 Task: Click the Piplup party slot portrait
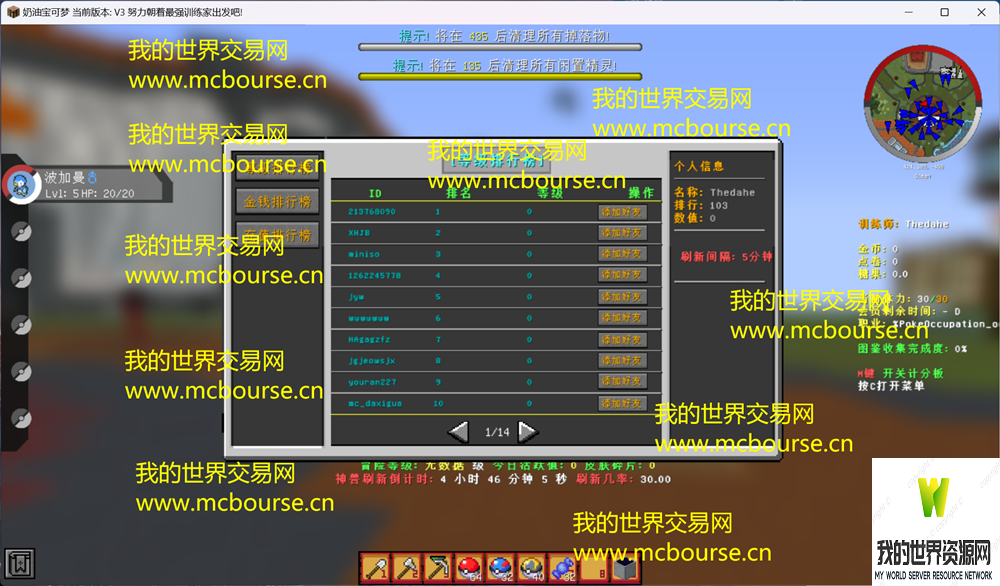(22, 184)
